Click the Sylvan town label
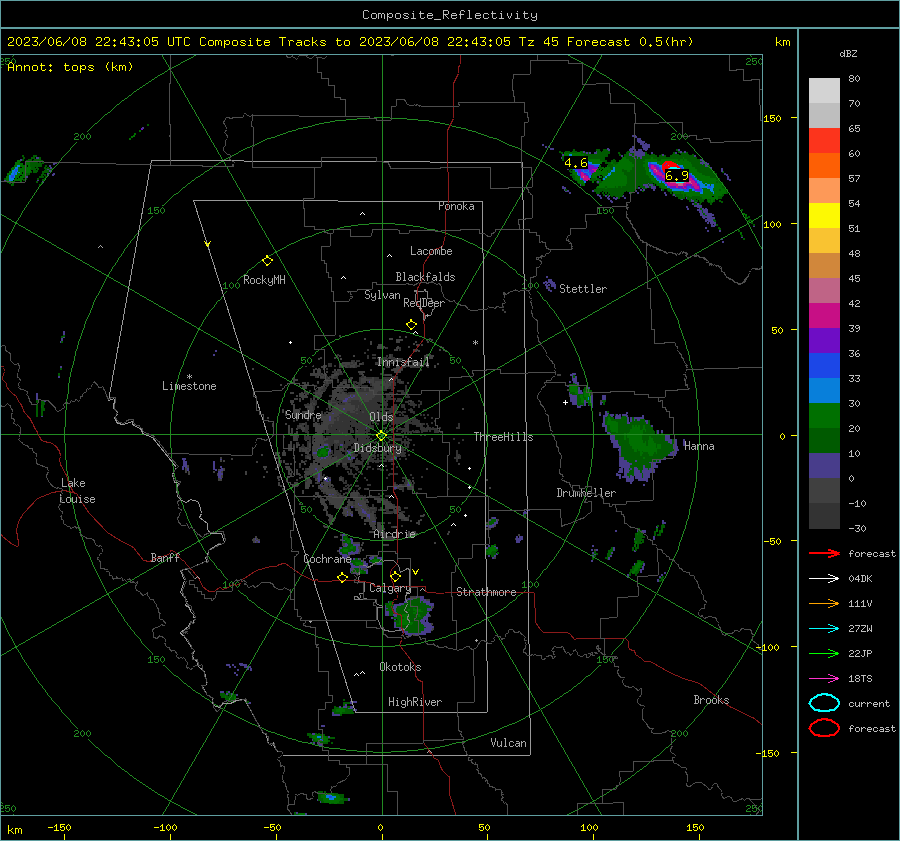Viewport: 900px width, 841px height. pyautogui.click(x=382, y=295)
